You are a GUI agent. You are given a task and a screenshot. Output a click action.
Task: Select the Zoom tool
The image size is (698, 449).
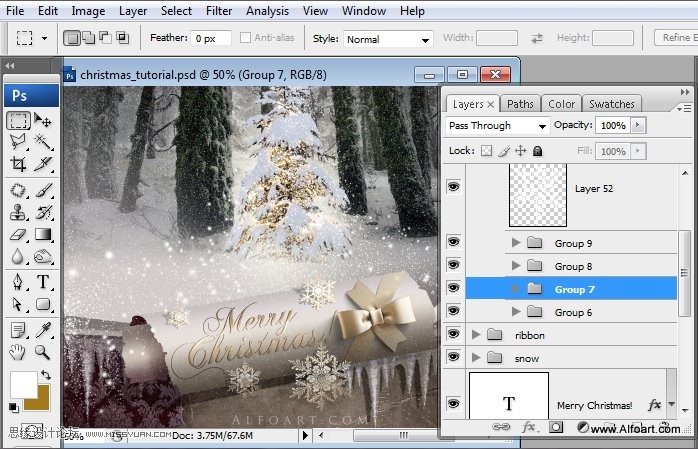coord(44,351)
